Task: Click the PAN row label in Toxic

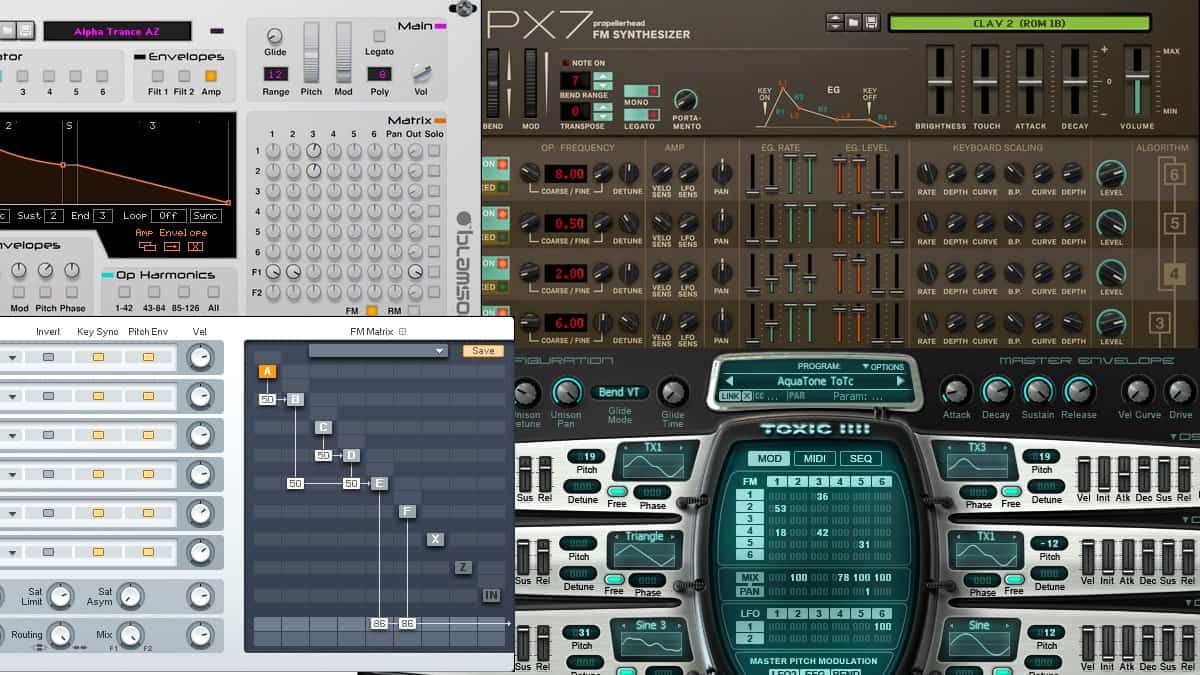Action: coord(750,591)
